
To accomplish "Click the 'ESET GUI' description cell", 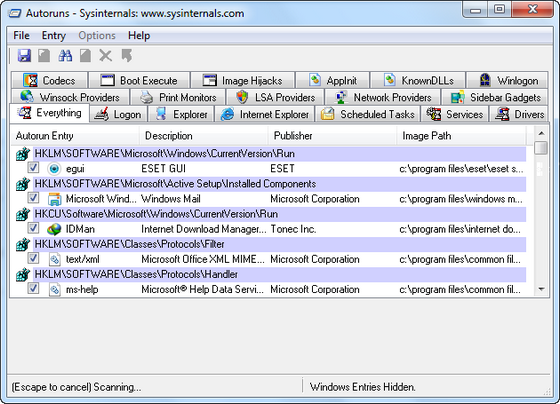I will tap(164, 169).
